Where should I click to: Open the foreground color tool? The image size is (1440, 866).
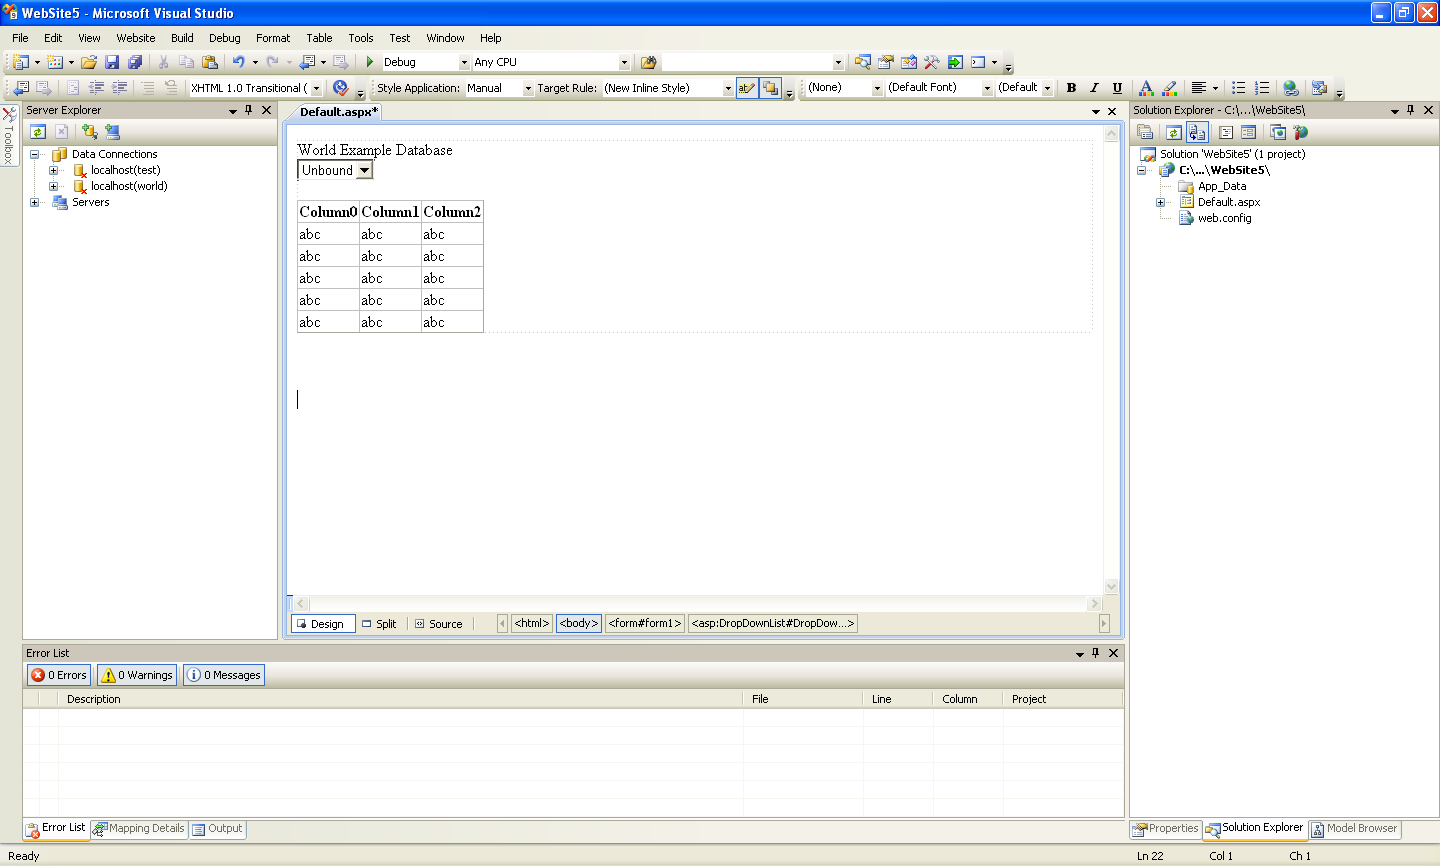point(1146,88)
